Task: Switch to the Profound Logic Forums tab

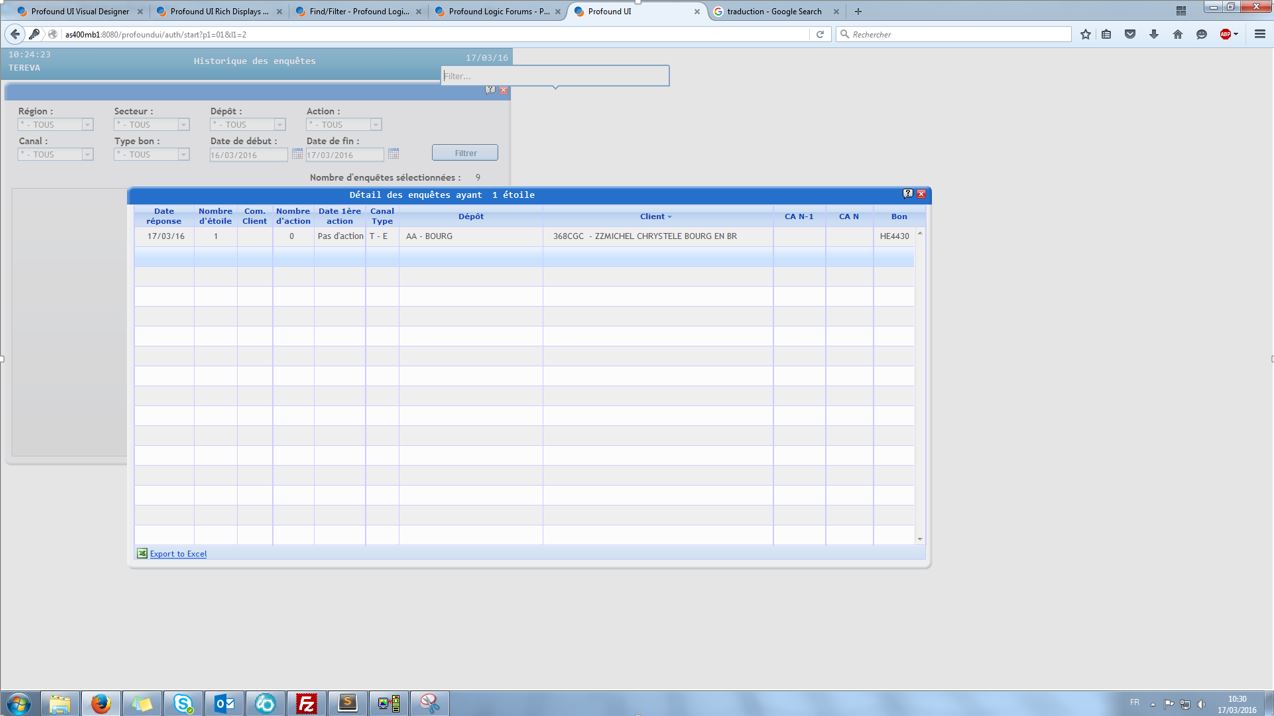Action: pos(498,11)
